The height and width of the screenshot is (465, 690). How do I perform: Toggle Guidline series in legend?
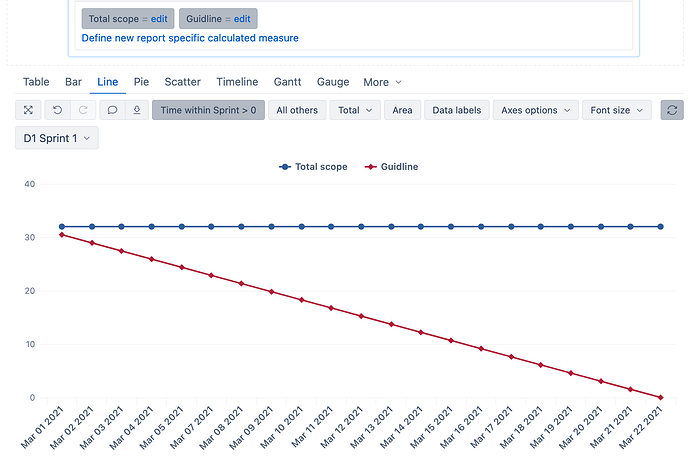(391, 167)
